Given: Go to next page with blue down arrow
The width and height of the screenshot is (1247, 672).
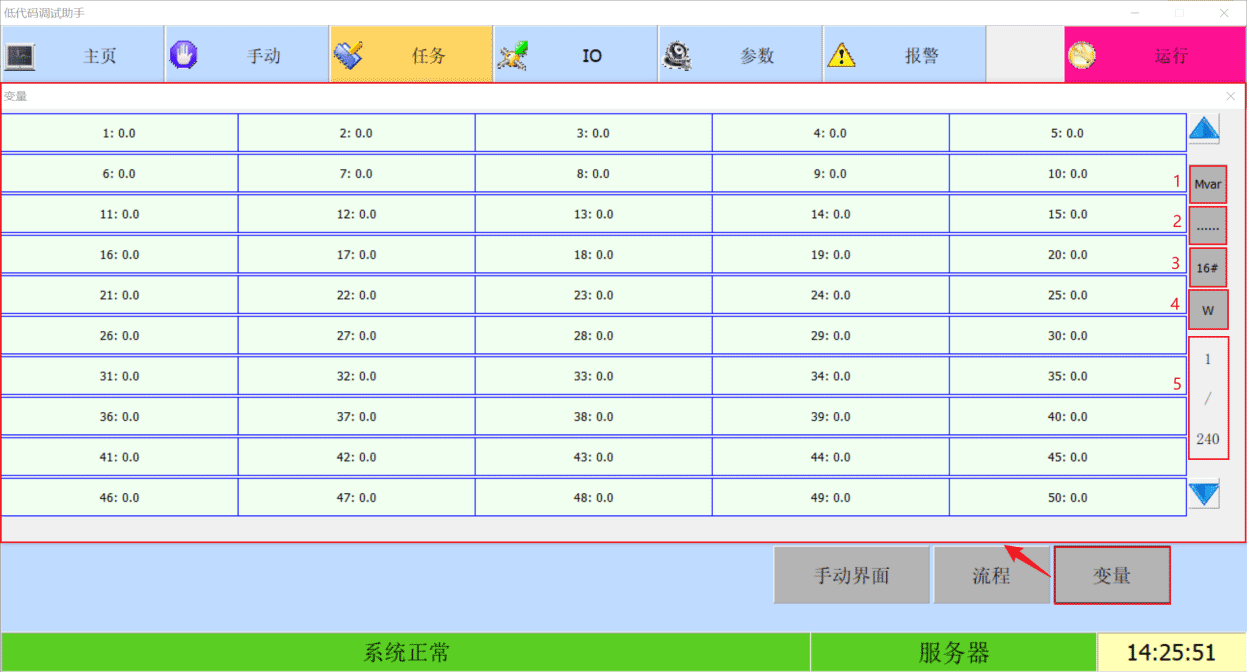Looking at the screenshot, I should pyautogui.click(x=1204, y=494).
